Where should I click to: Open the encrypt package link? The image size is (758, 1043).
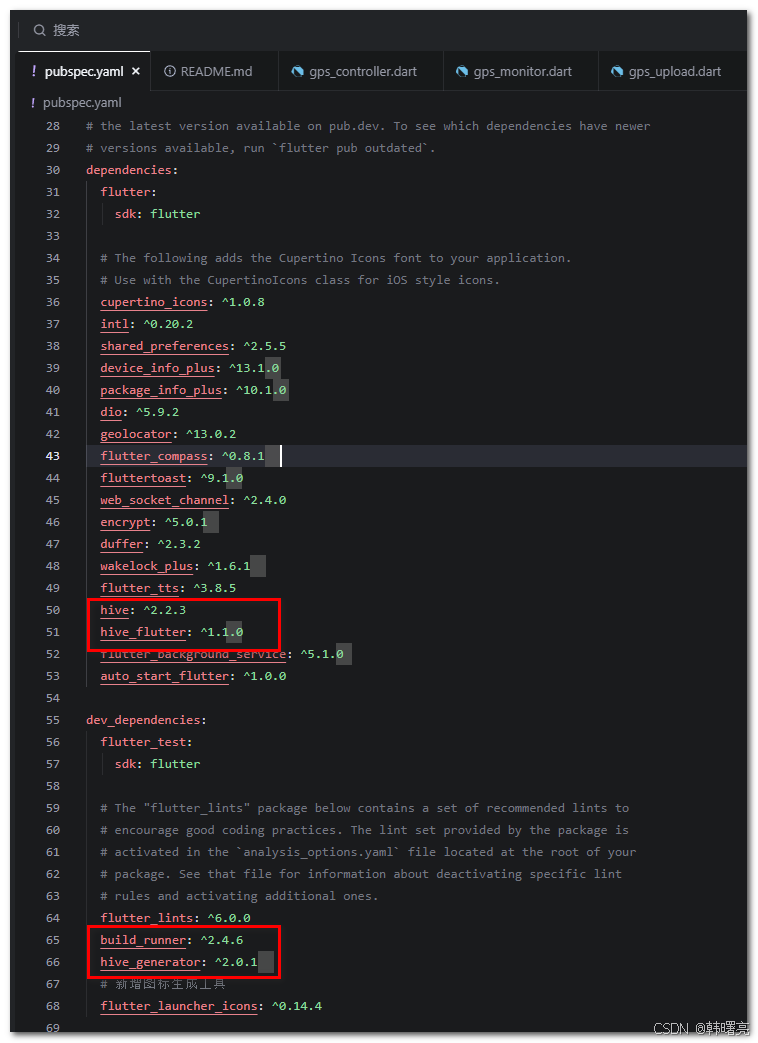pyautogui.click(x=125, y=522)
